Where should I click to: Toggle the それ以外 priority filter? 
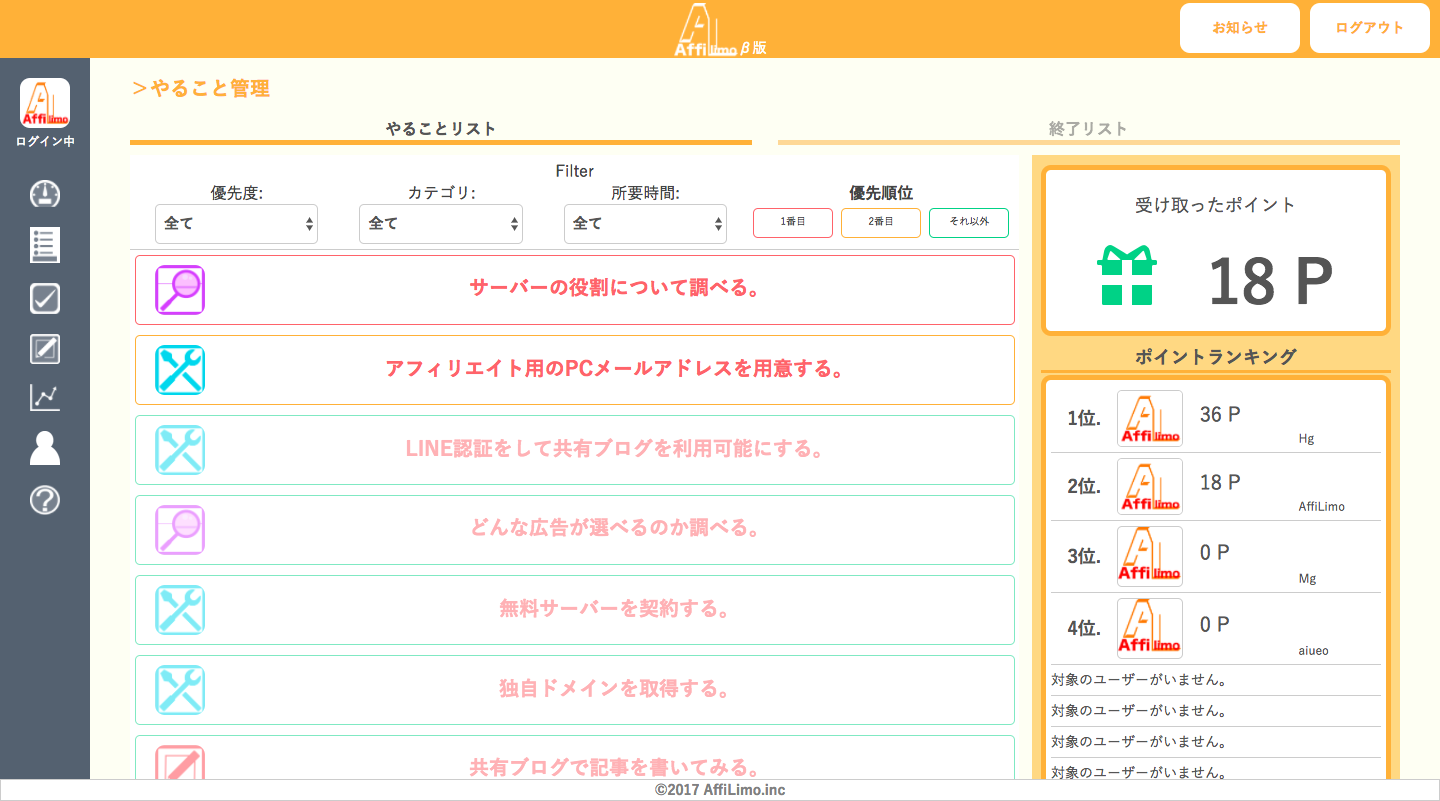click(x=968, y=222)
